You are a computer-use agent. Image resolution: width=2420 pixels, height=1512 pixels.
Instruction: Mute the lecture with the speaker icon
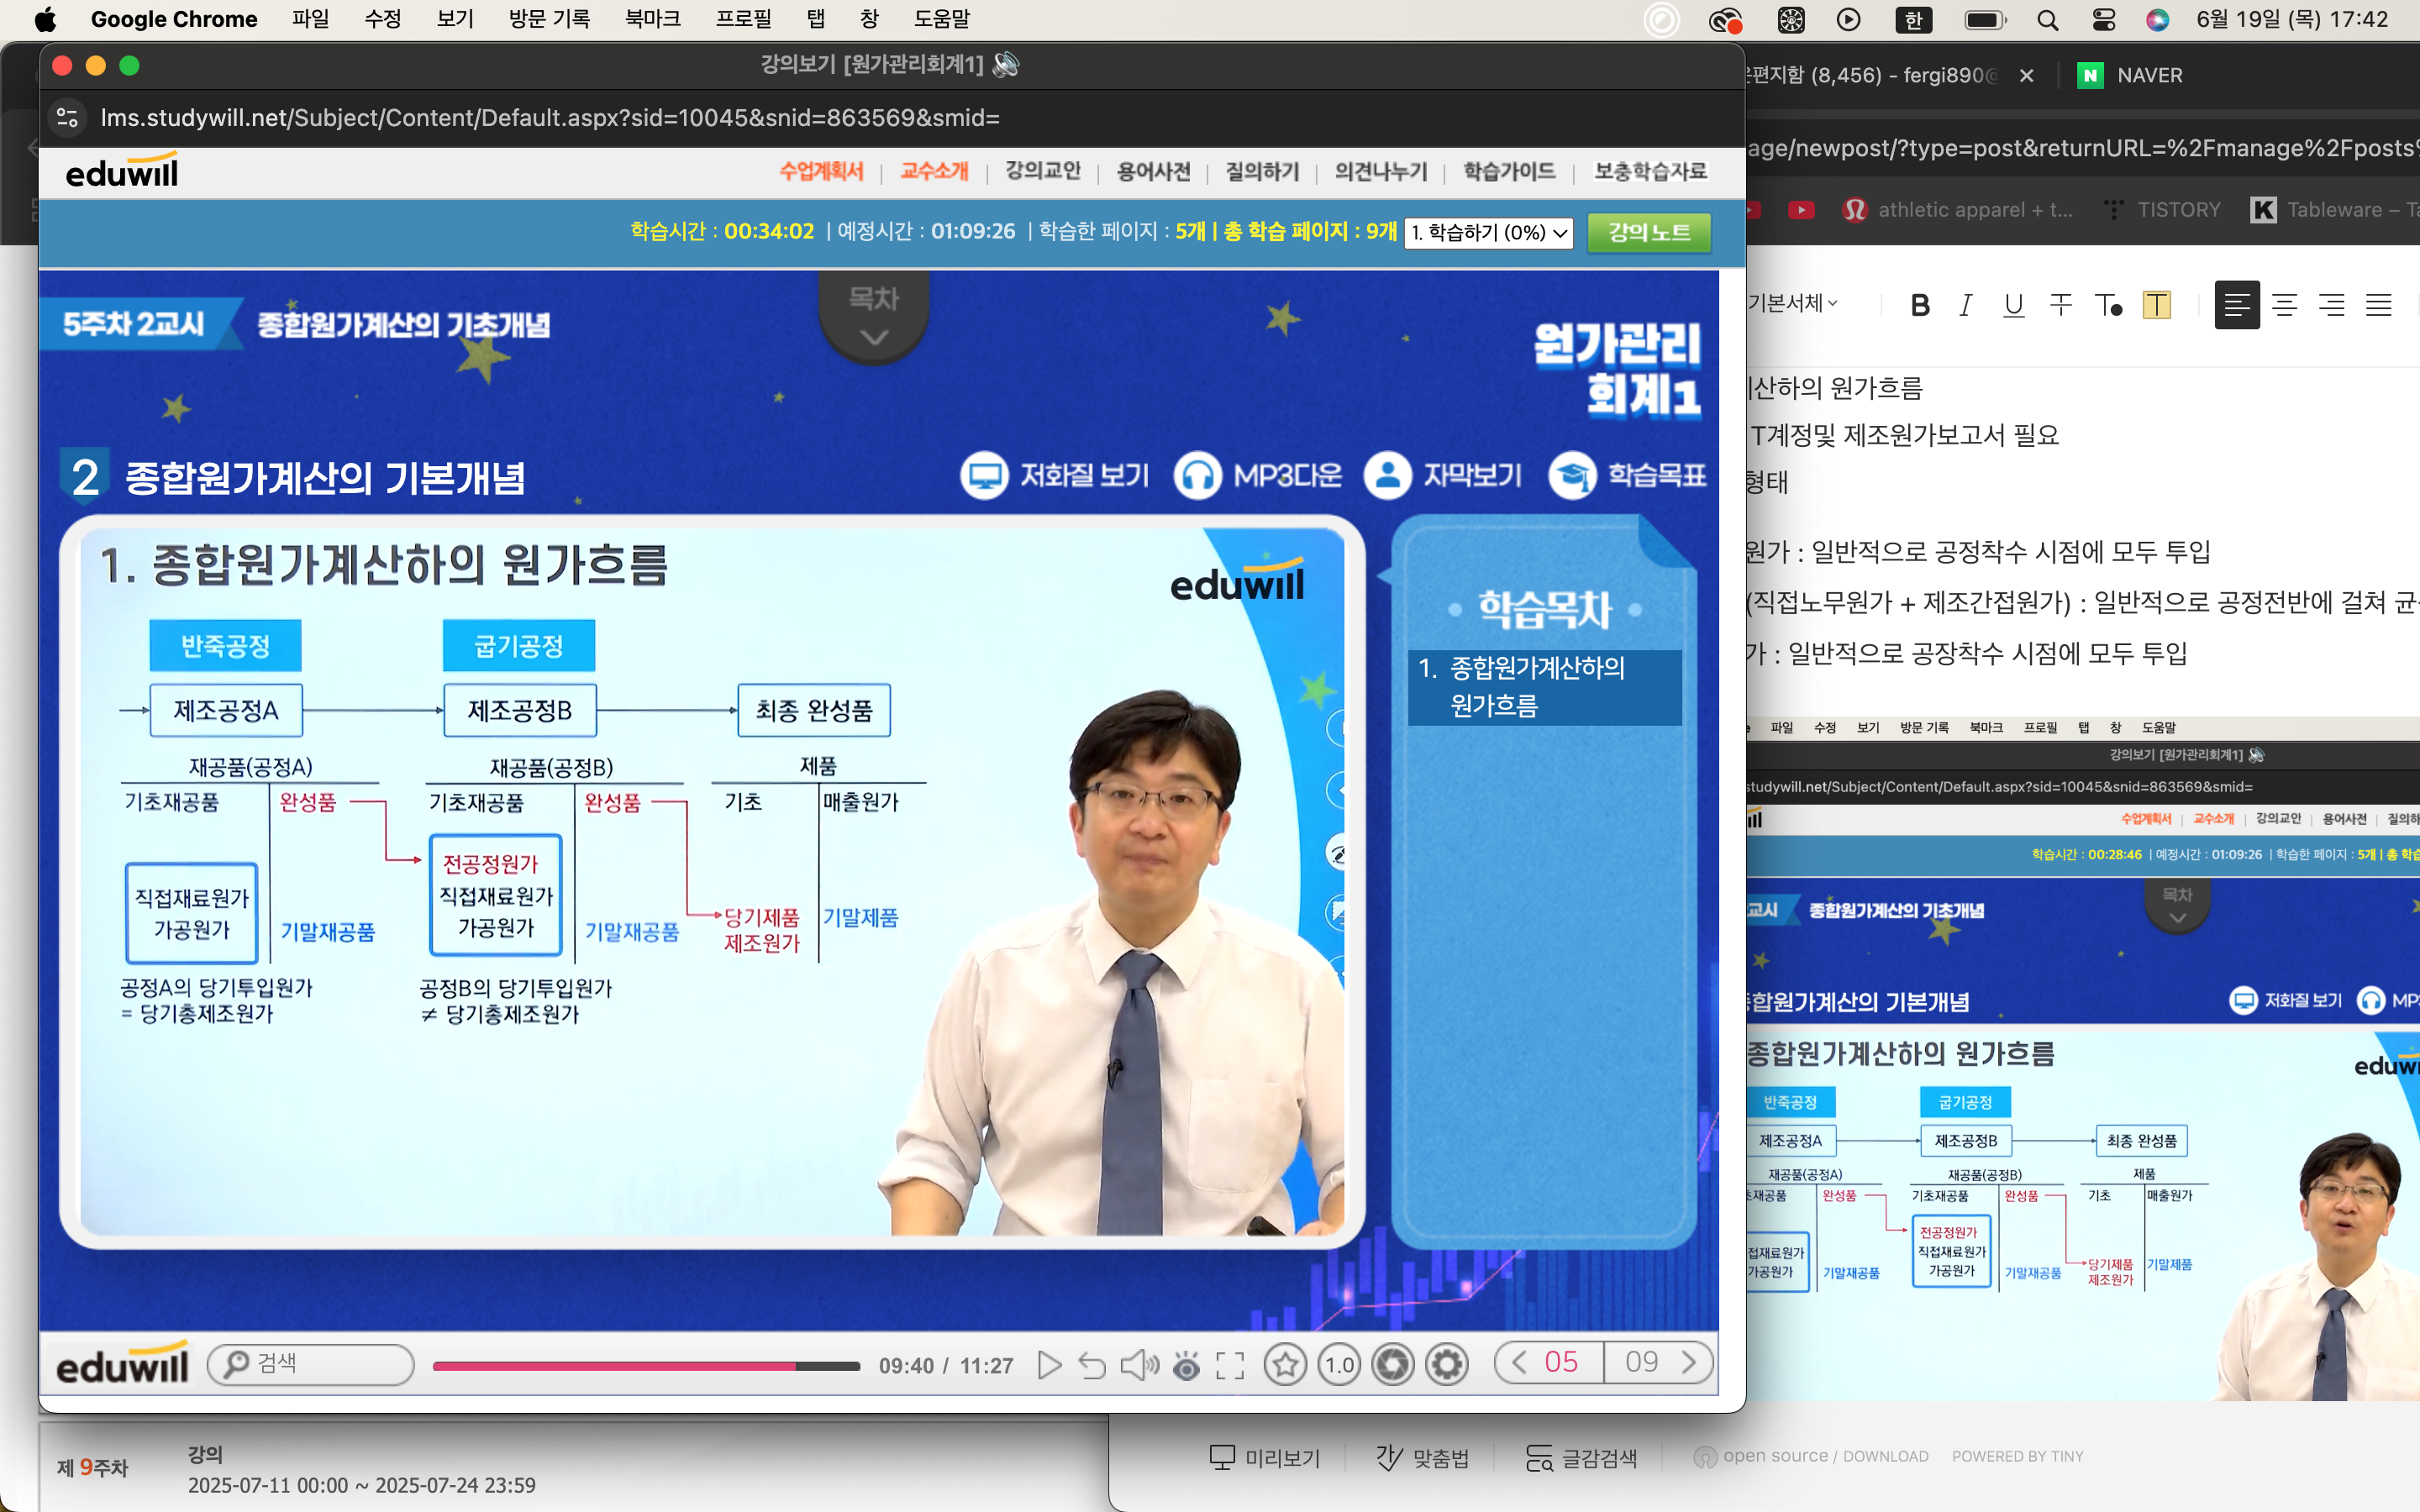coord(1138,1365)
